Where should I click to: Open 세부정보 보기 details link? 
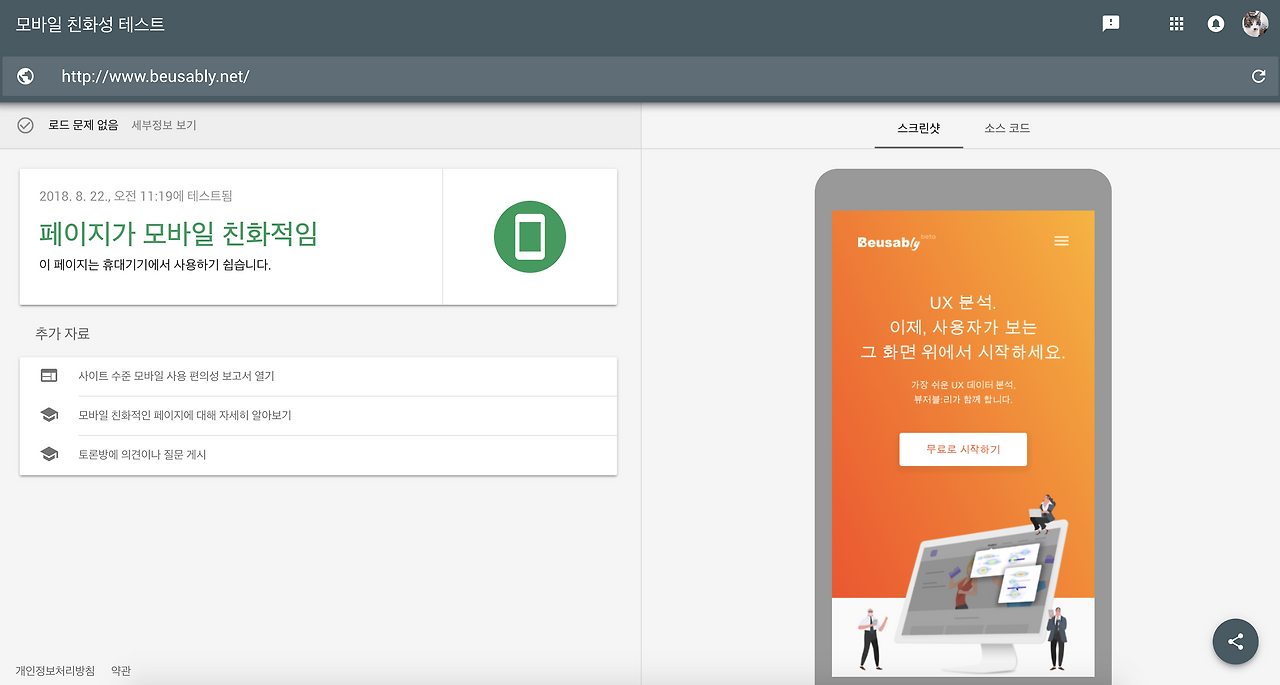coord(164,125)
